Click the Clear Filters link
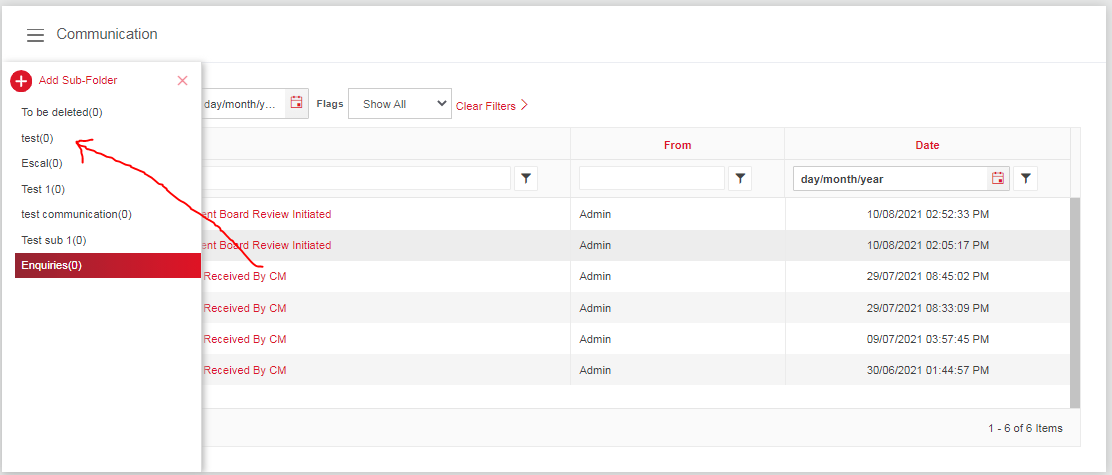The width and height of the screenshot is (1112, 475). coord(491,105)
